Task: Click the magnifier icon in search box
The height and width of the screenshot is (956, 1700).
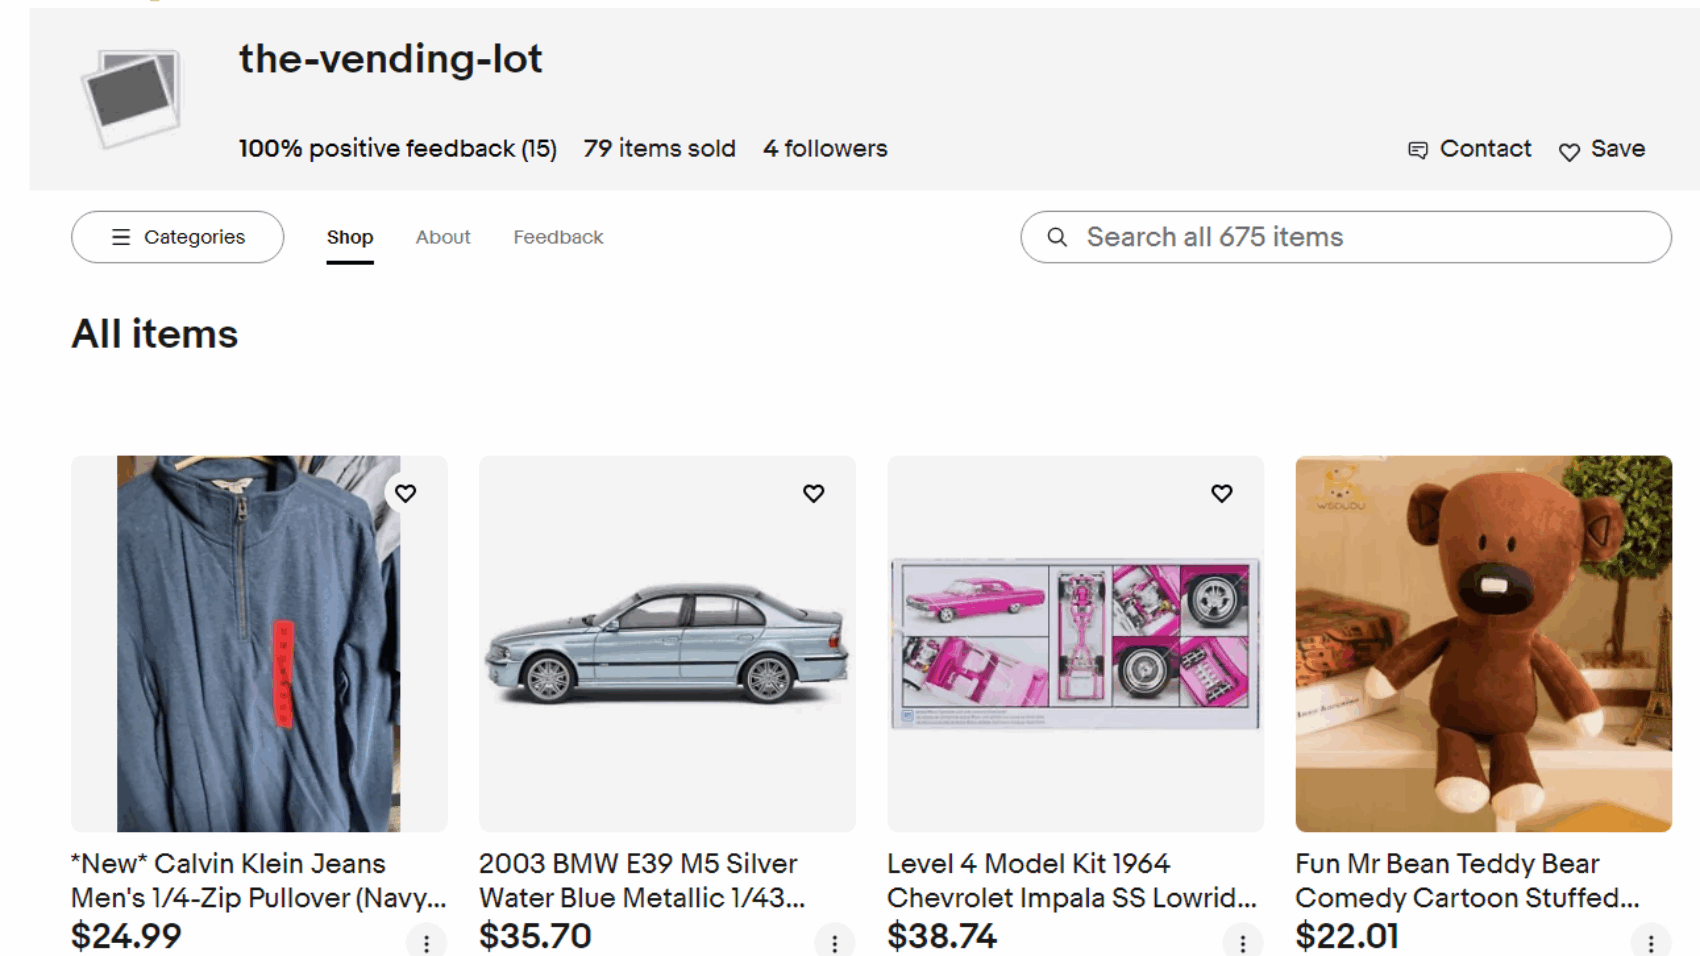Action: coord(1057,237)
